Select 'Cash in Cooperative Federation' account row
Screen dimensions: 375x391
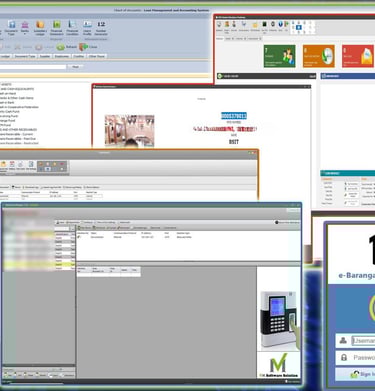pyautogui.click(x=19, y=107)
